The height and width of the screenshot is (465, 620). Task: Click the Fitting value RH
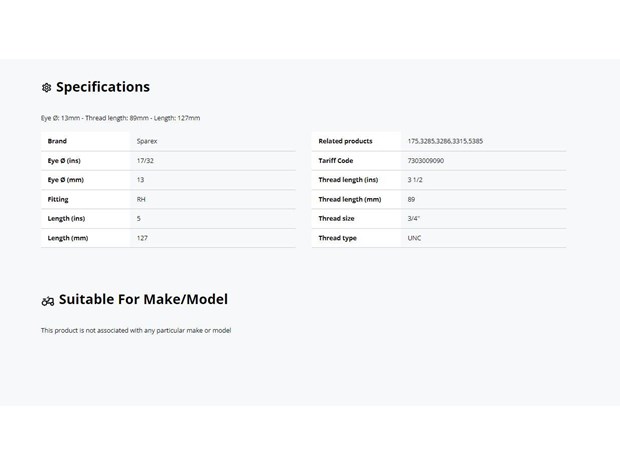(x=141, y=199)
